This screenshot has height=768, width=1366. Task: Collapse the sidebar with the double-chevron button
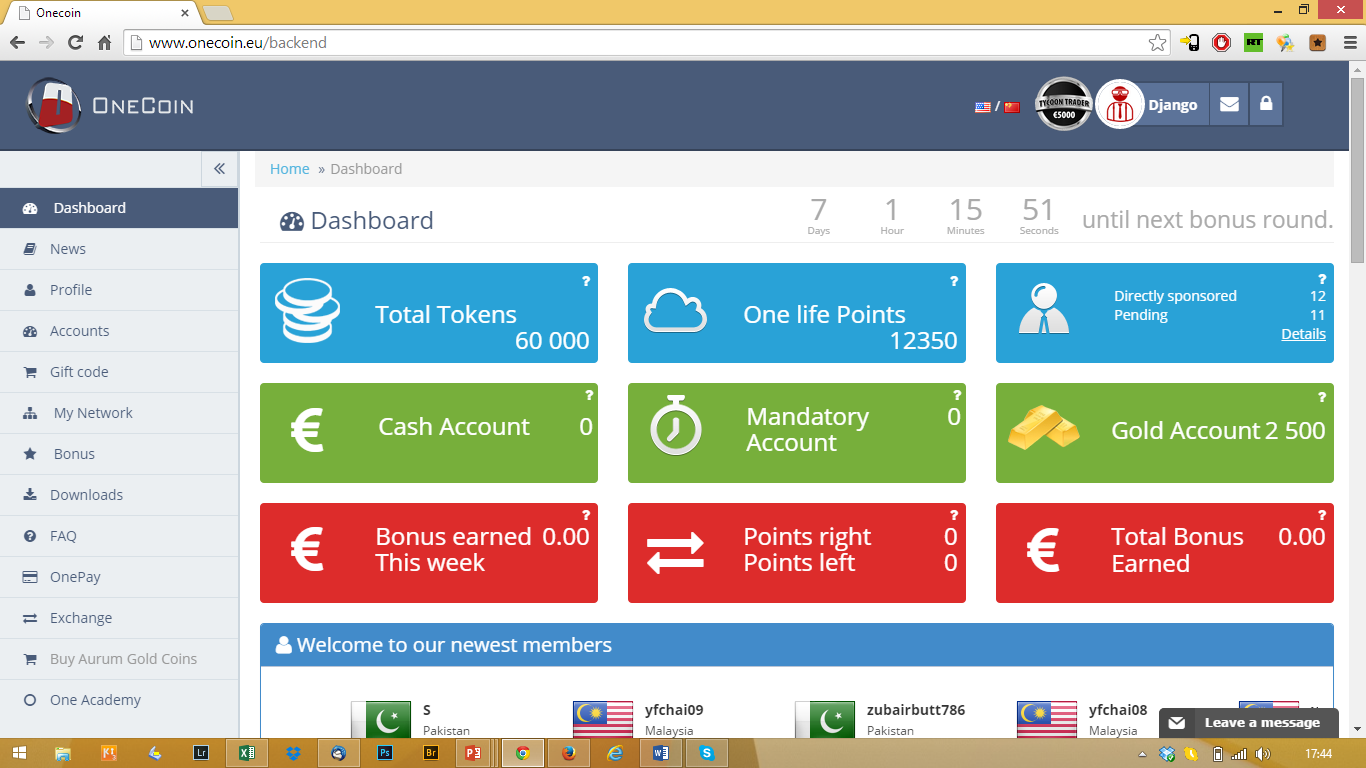219,169
